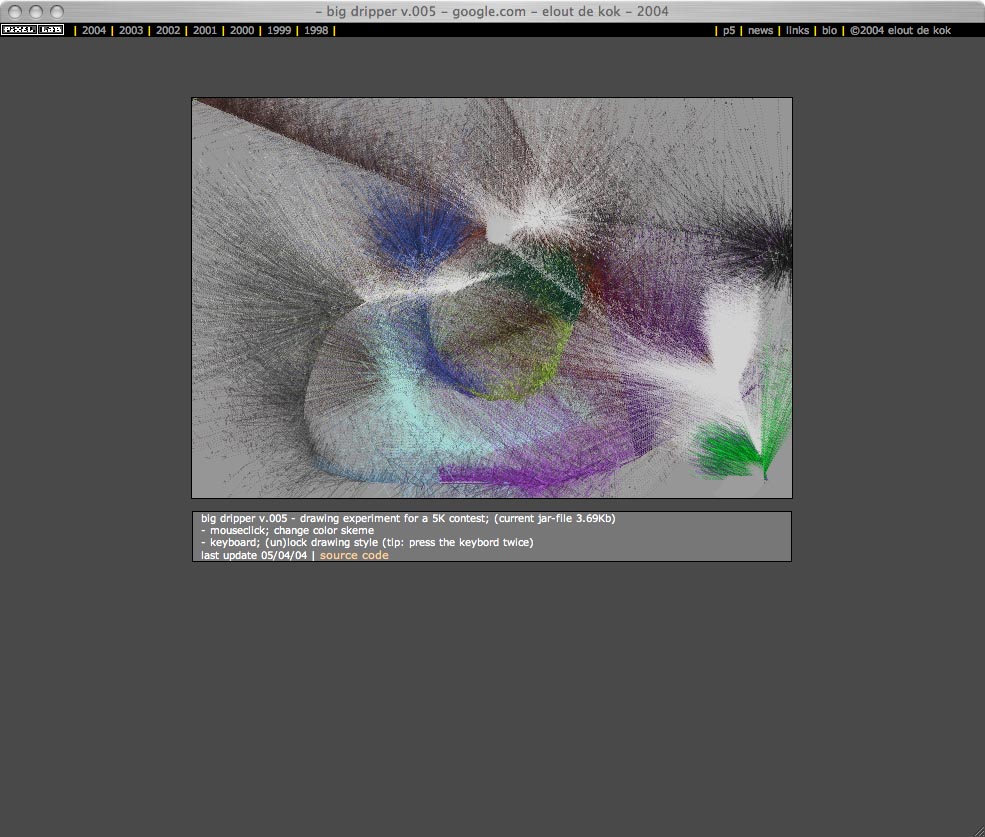The width and height of the screenshot is (985, 837).
Task: Click the window resize grip corner
Action: pyautogui.click(x=978, y=830)
